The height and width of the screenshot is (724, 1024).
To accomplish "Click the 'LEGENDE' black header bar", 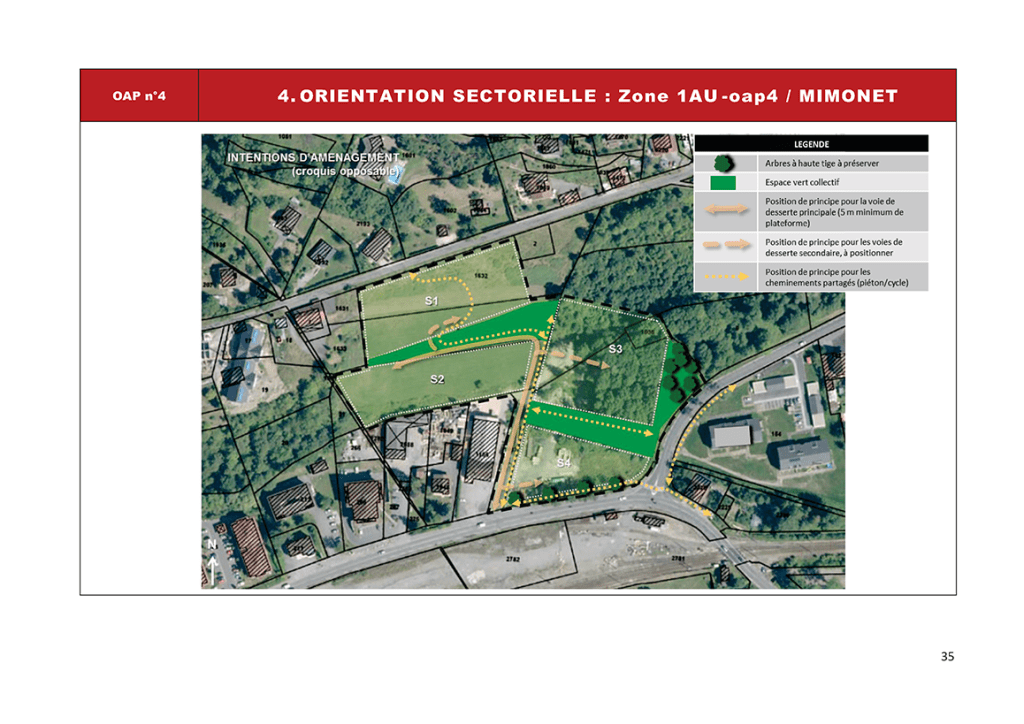I will pos(811,144).
